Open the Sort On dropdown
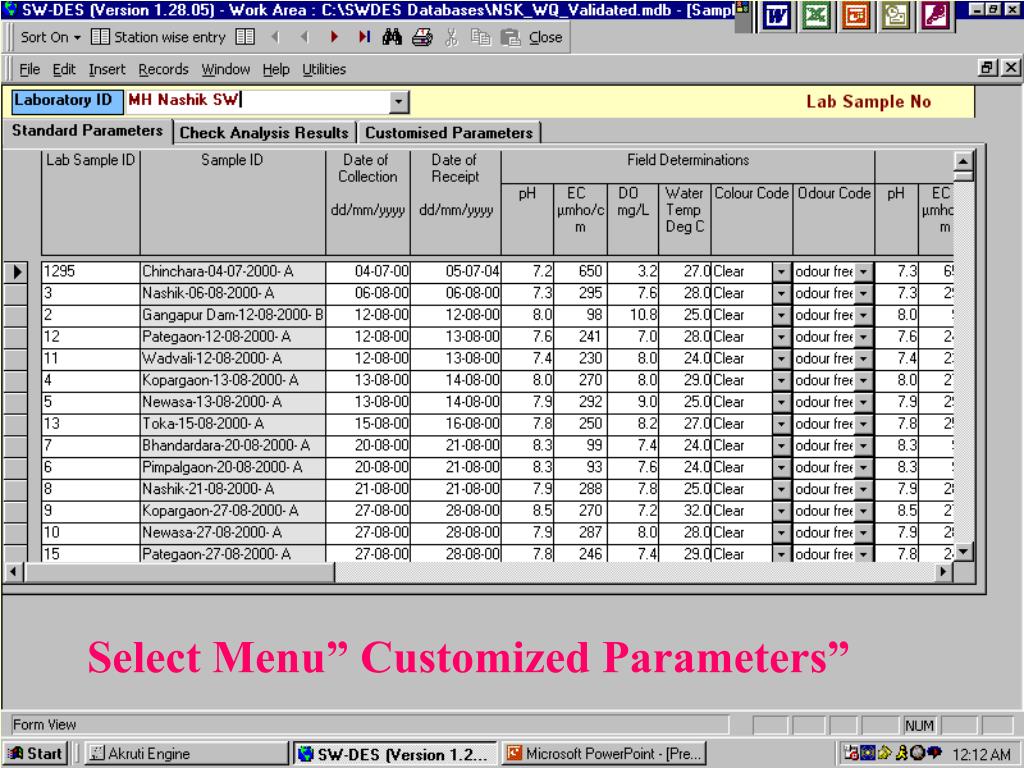This screenshot has width=1024, height=768. coord(51,37)
